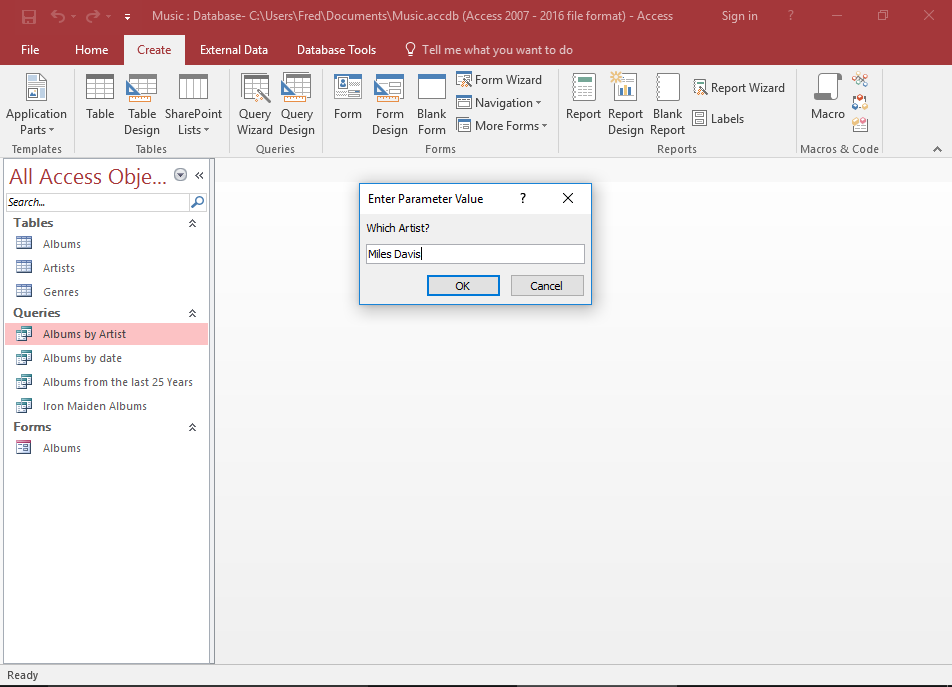Create a new Report
The height and width of the screenshot is (687, 952).
click(x=583, y=97)
